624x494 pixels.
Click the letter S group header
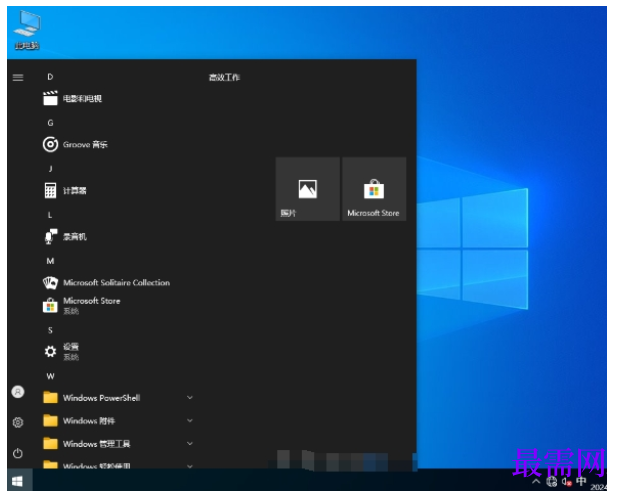(50, 330)
